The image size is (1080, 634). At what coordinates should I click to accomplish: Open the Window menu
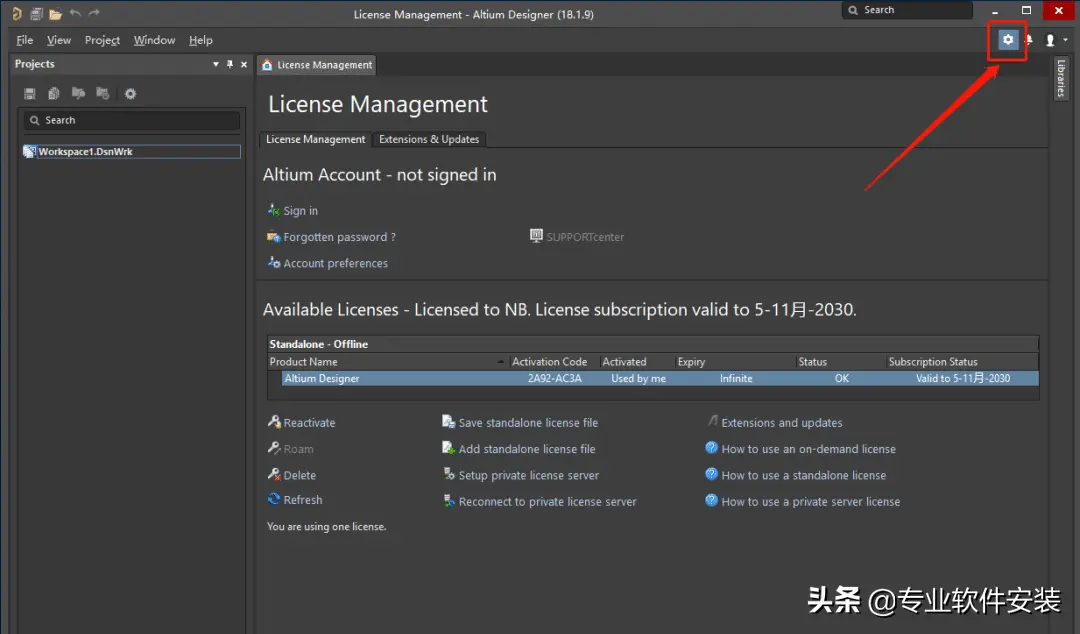tap(154, 40)
